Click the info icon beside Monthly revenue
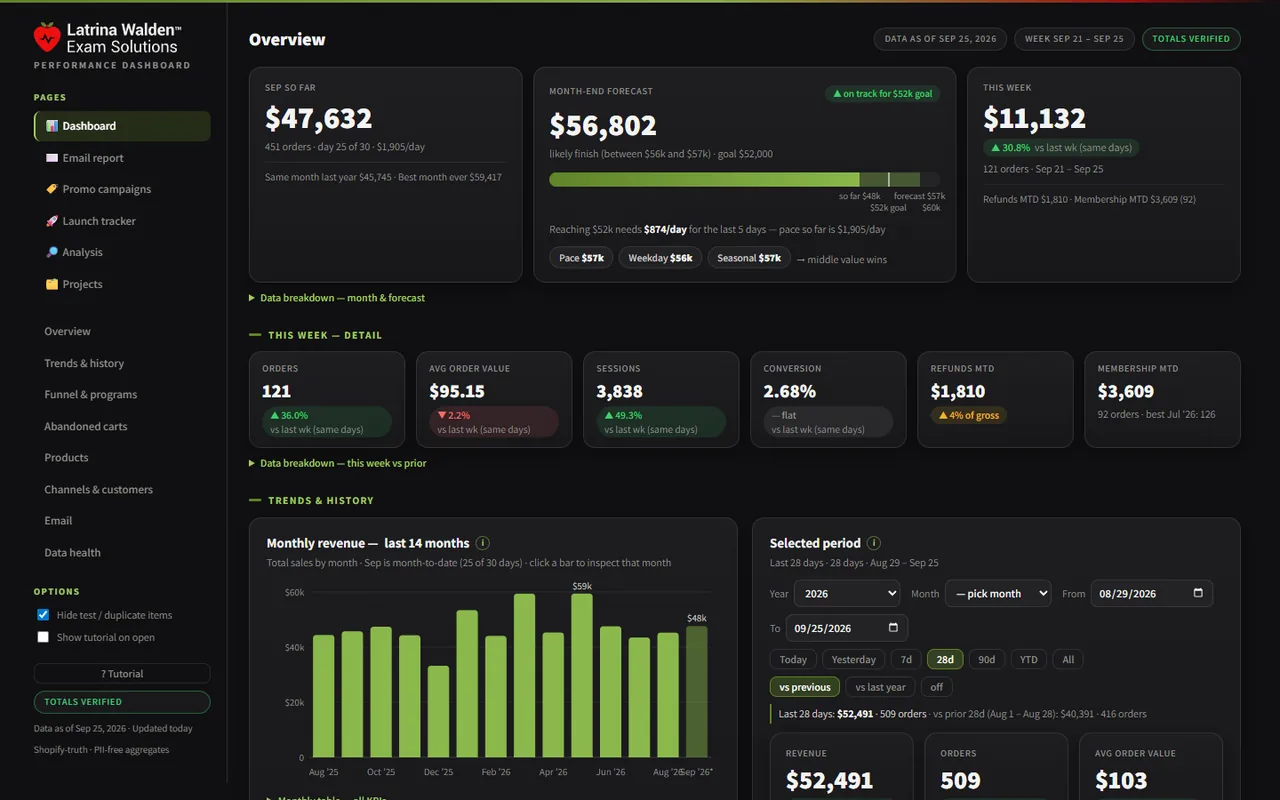1280x800 pixels. pyautogui.click(x=483, y=543)
